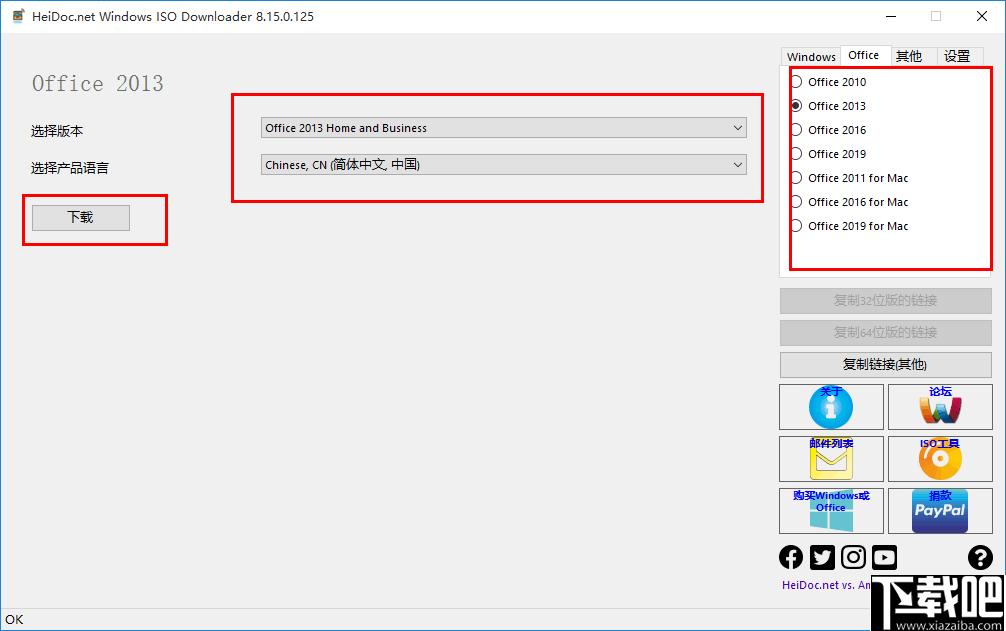Click the help question mark icon
This screenshot has width=1006, height=631.
[980, 557]
